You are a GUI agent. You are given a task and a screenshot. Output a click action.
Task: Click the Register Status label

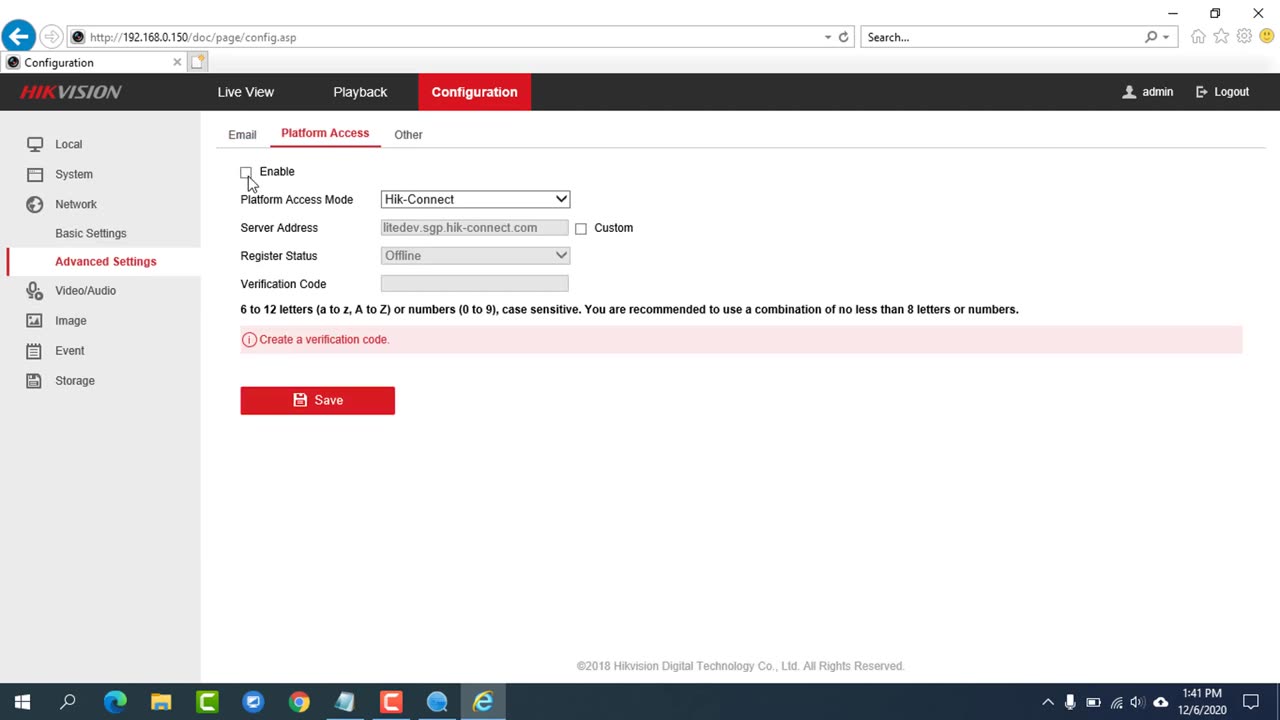pyautogui.click(x=279, y=256)
